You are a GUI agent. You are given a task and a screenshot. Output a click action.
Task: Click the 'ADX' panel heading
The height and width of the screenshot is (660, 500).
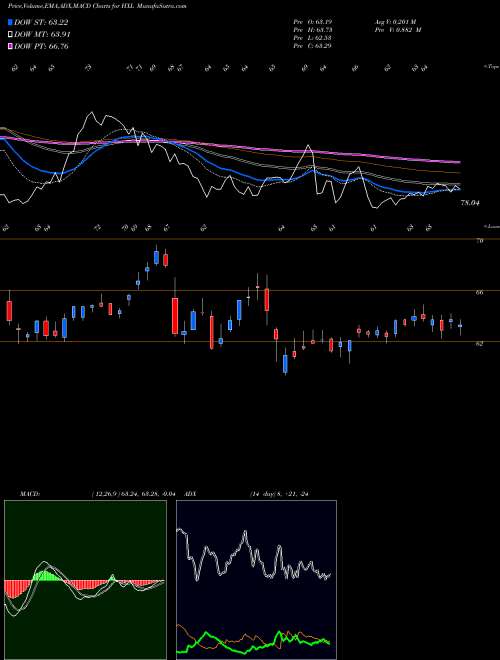(x=191, y=494)
